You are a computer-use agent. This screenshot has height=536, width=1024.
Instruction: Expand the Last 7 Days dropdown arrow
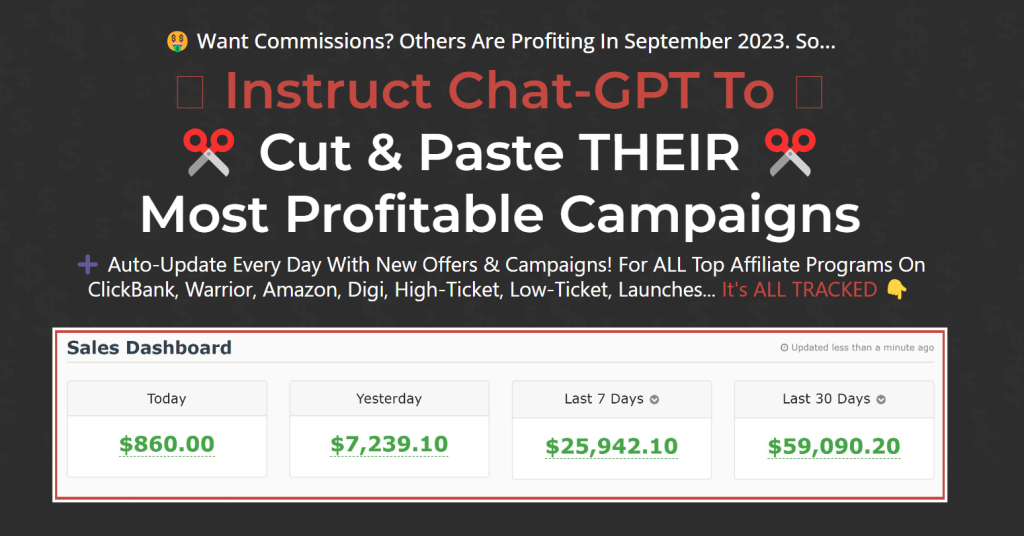click(654, 400)
